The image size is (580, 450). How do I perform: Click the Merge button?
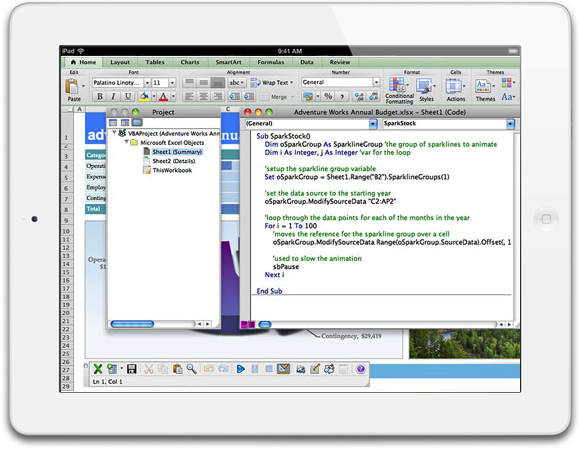coord(277,97)
